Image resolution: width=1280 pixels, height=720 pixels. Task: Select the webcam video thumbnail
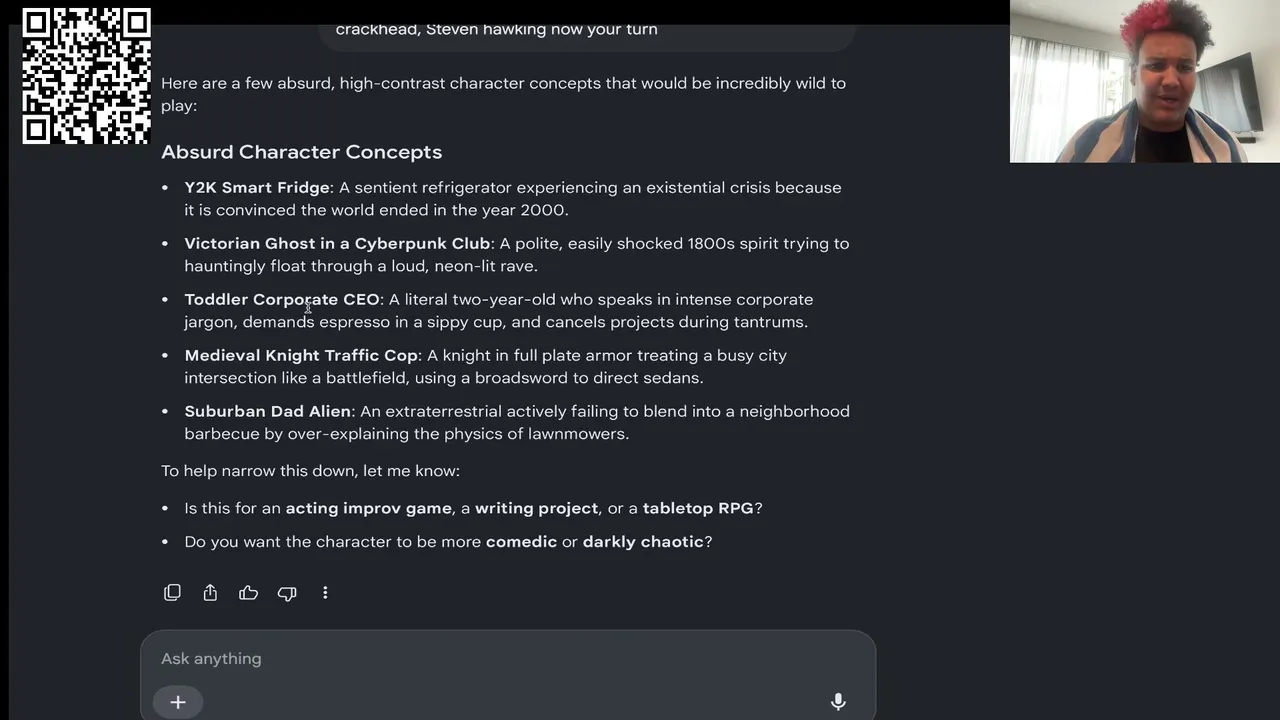[1145, 81]
